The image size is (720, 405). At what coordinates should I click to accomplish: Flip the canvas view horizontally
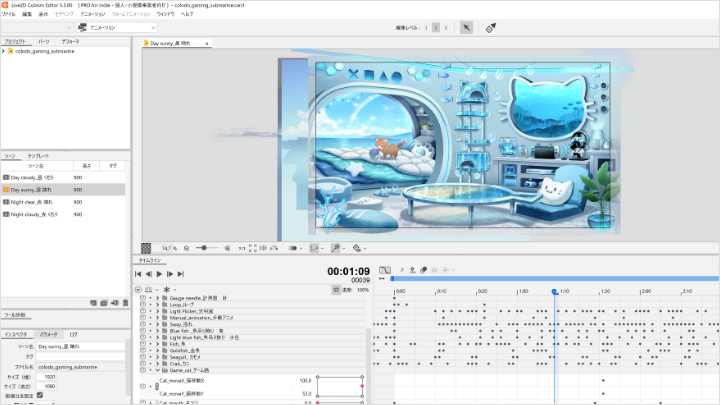263,248
